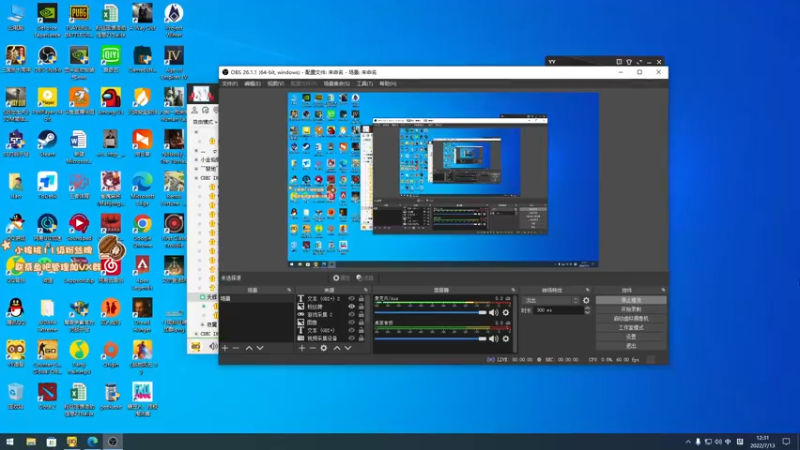800x450 pixels.
Task: Click the 退出 exit button in Controls
Action: 631,346
